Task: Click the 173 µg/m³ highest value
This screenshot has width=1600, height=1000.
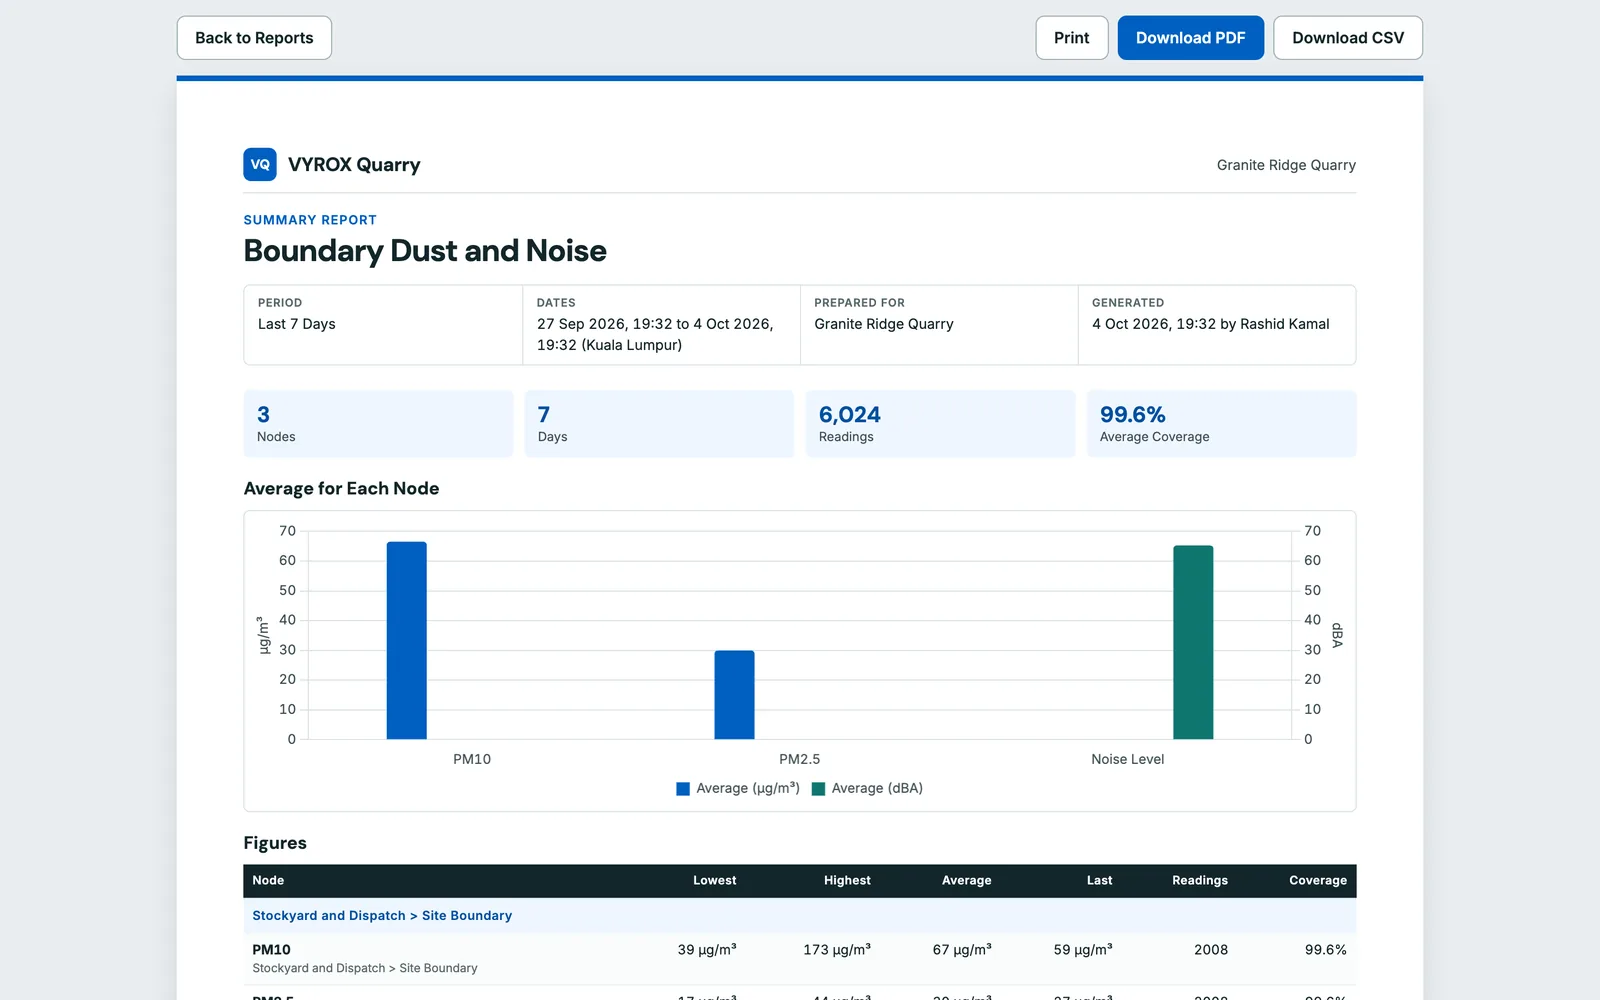Action: [837, 950]
